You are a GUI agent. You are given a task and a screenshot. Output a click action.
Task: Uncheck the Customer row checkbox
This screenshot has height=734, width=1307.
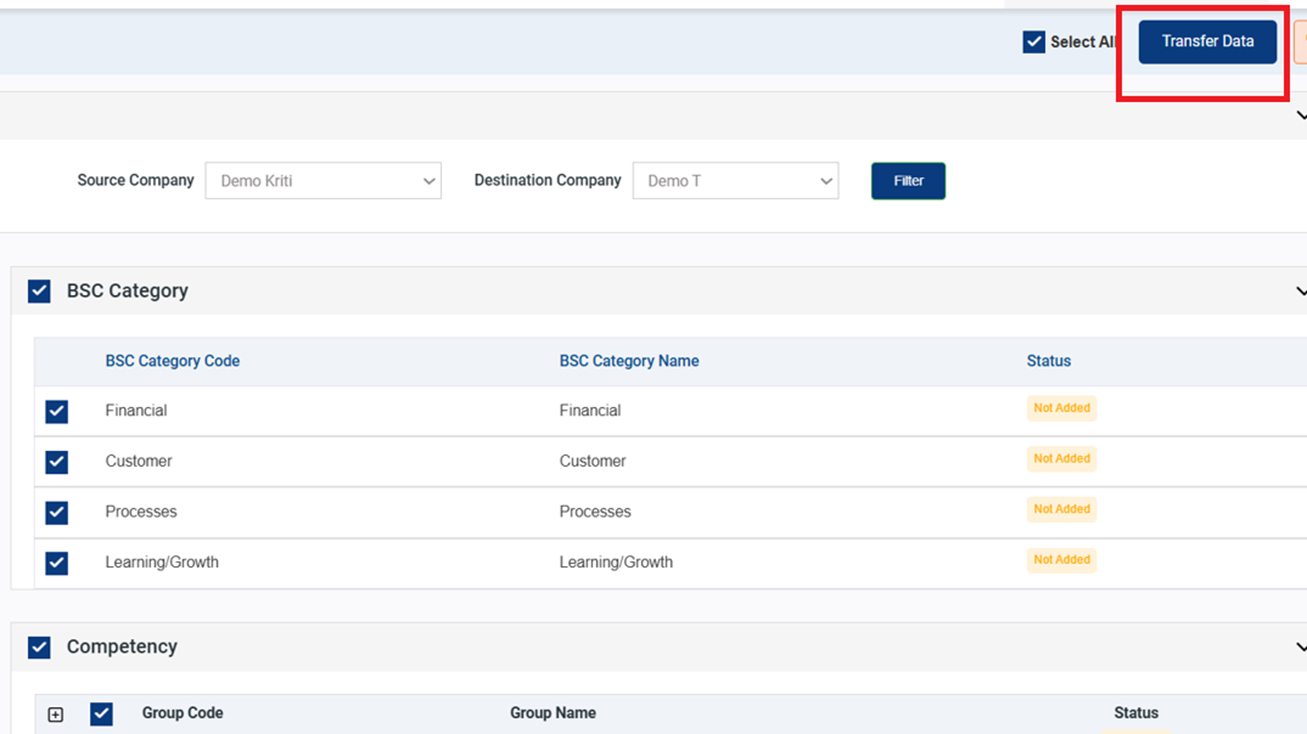tap(57, 462)
